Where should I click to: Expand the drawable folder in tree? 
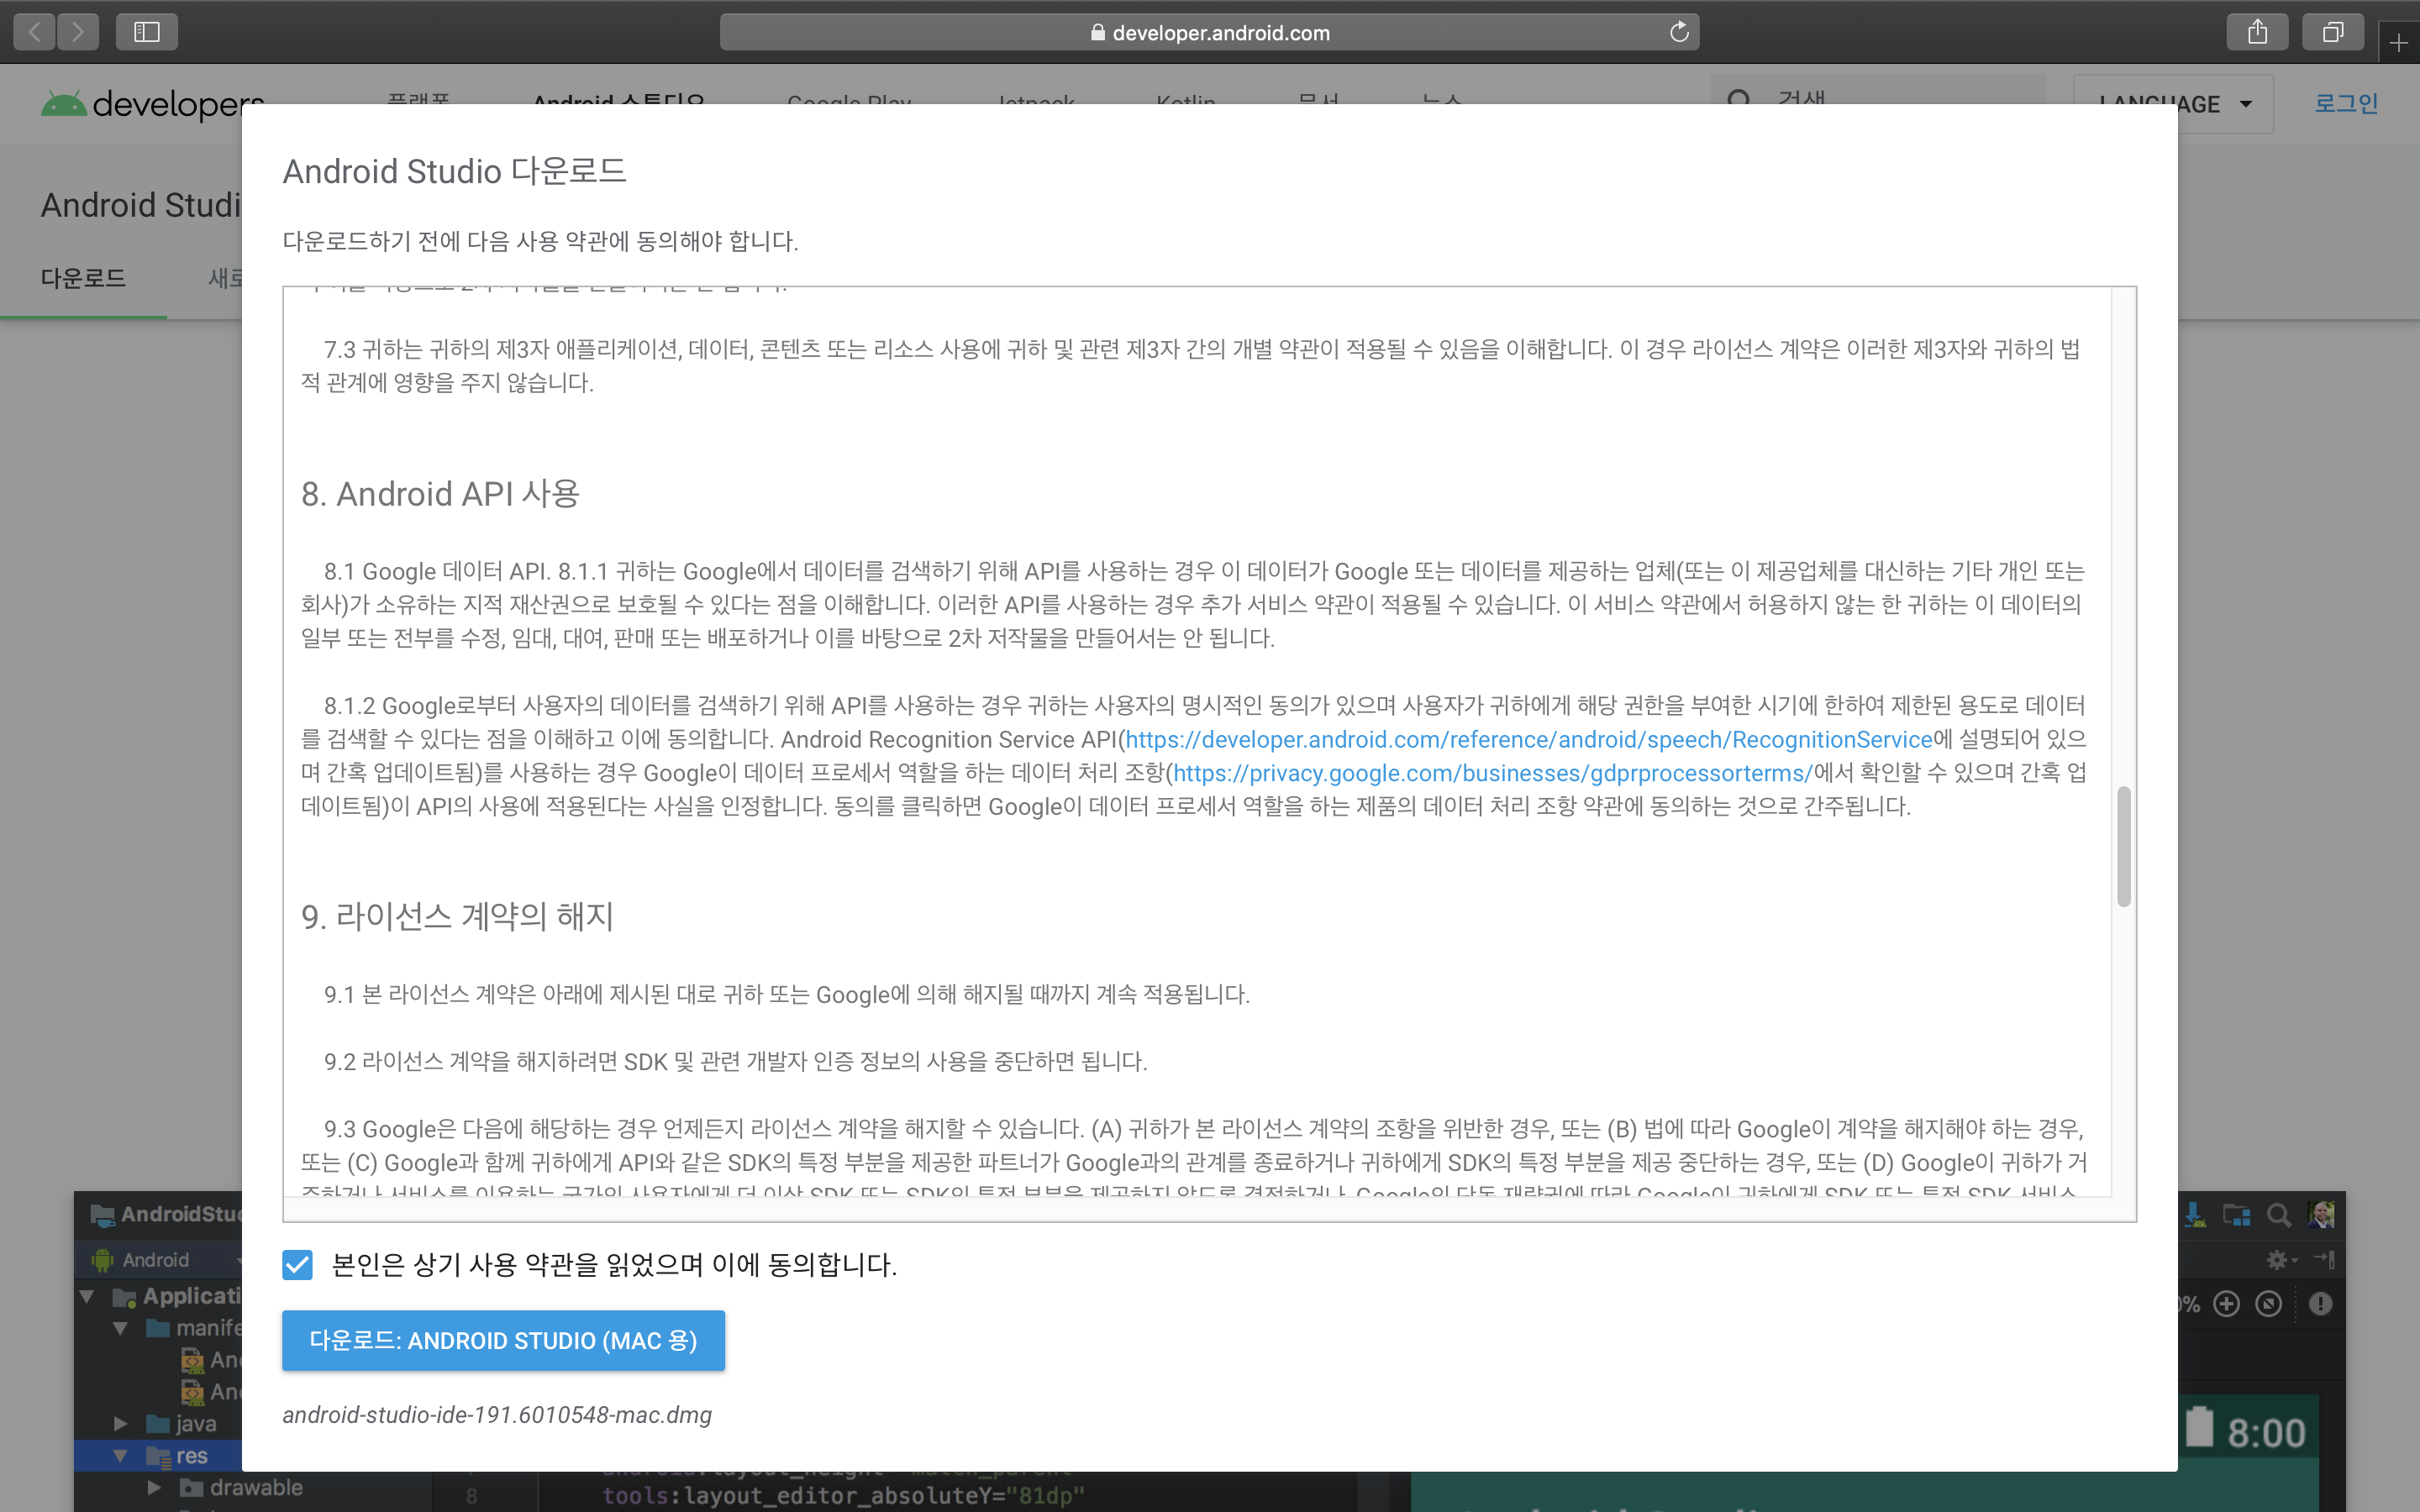tap(154, 1488)
